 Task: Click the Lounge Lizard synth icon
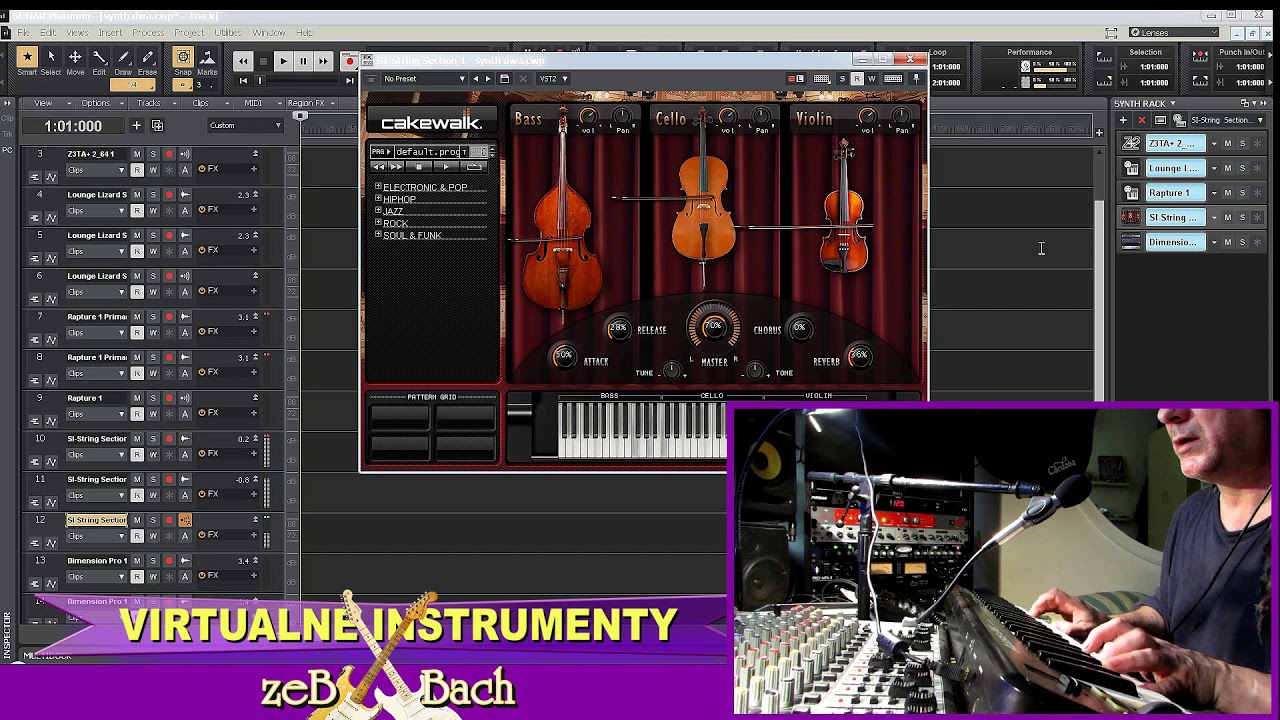1131,168
